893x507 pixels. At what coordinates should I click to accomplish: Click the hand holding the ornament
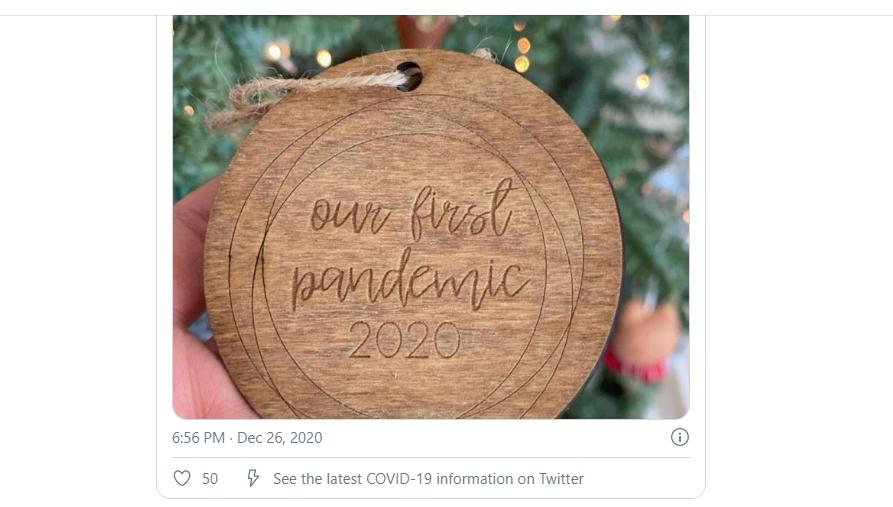(199, 319)
